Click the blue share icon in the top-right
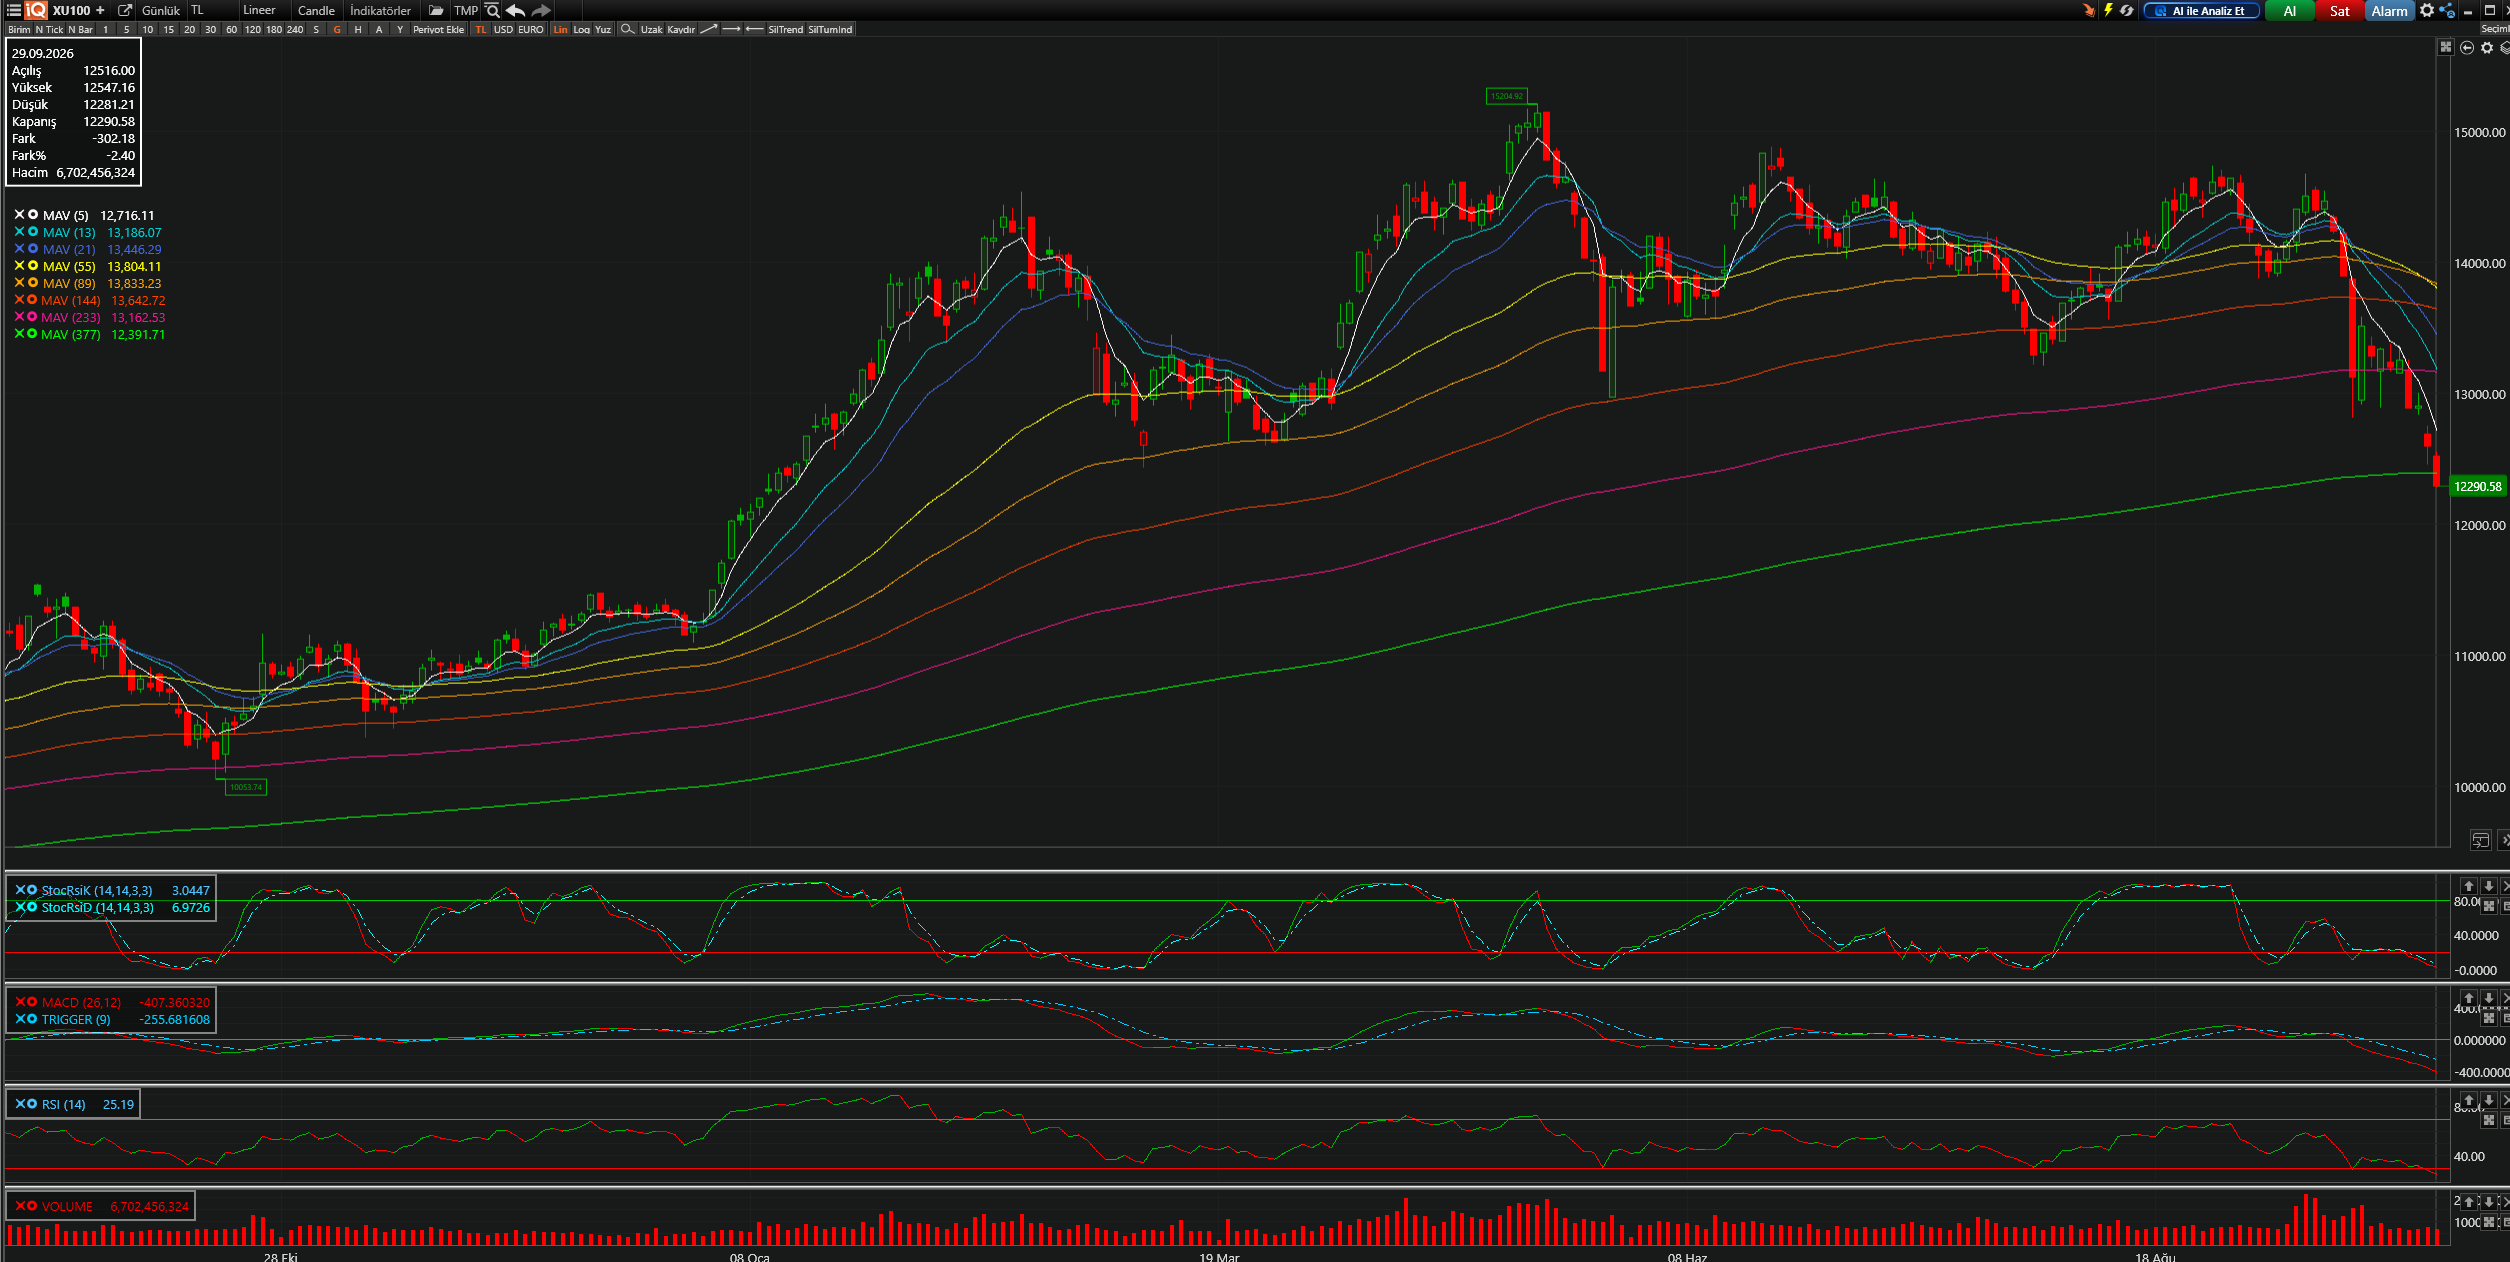 click(2447, 10)
